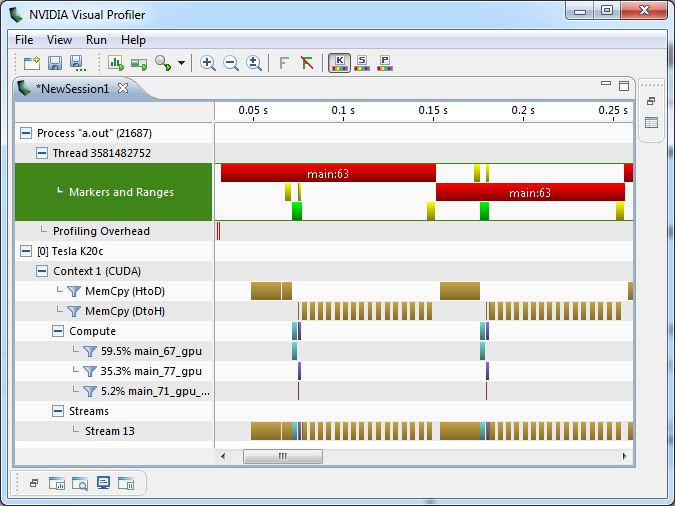Click filter icon for main_67_gpu
The width and height of the screenshot is (675, 506).
pos(90,351)
